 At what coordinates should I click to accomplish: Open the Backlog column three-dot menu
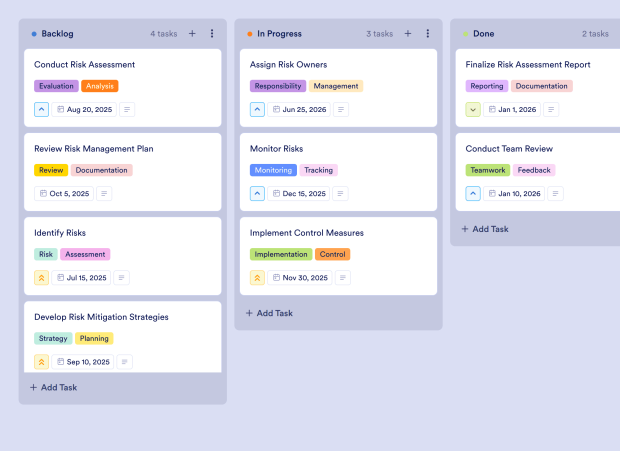[212, 34]
